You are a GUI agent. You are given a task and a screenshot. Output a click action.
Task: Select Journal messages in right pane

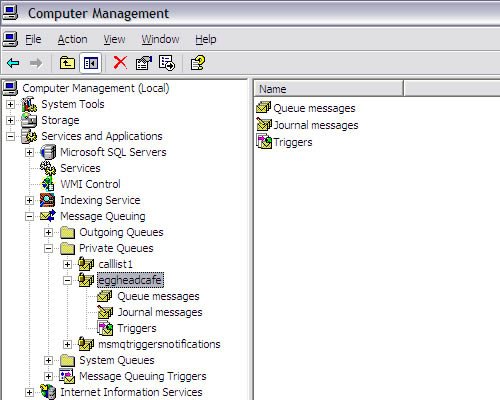(x=316, y=125)
